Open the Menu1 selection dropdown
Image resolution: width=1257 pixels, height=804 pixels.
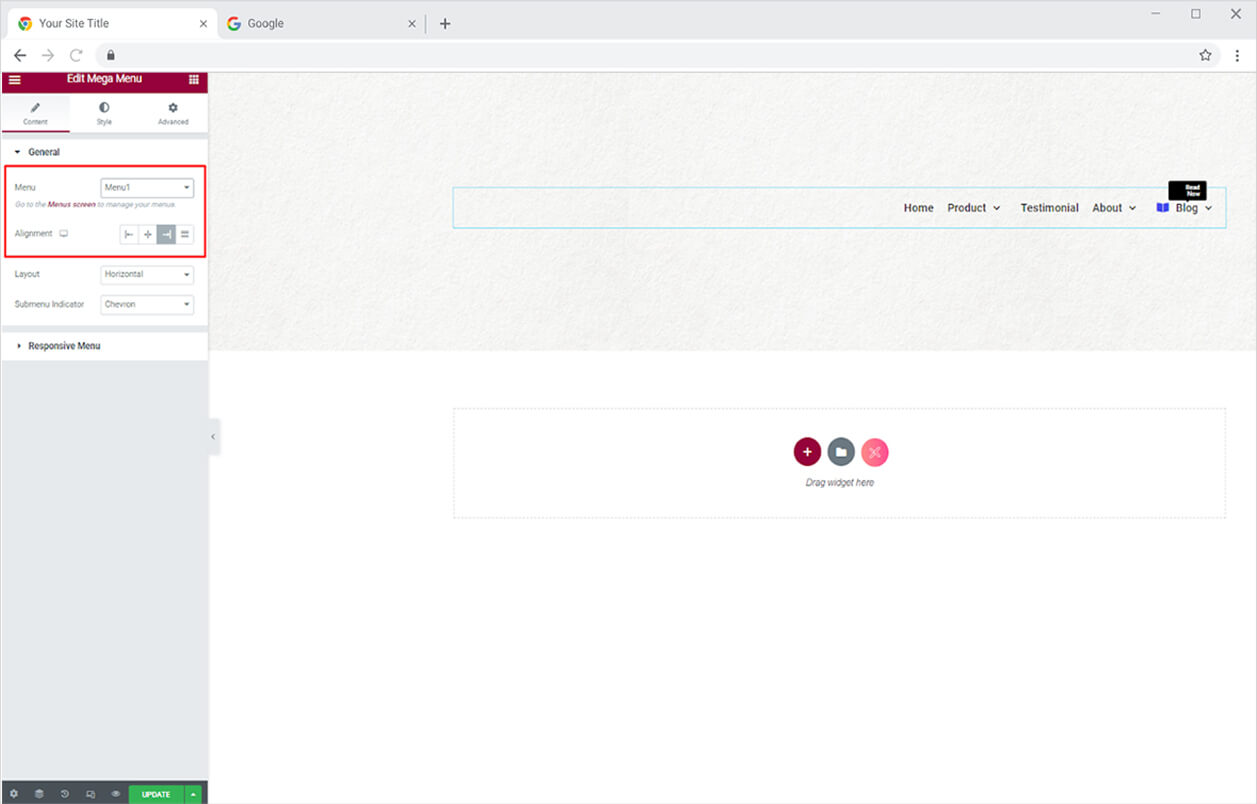click(147, 188)
